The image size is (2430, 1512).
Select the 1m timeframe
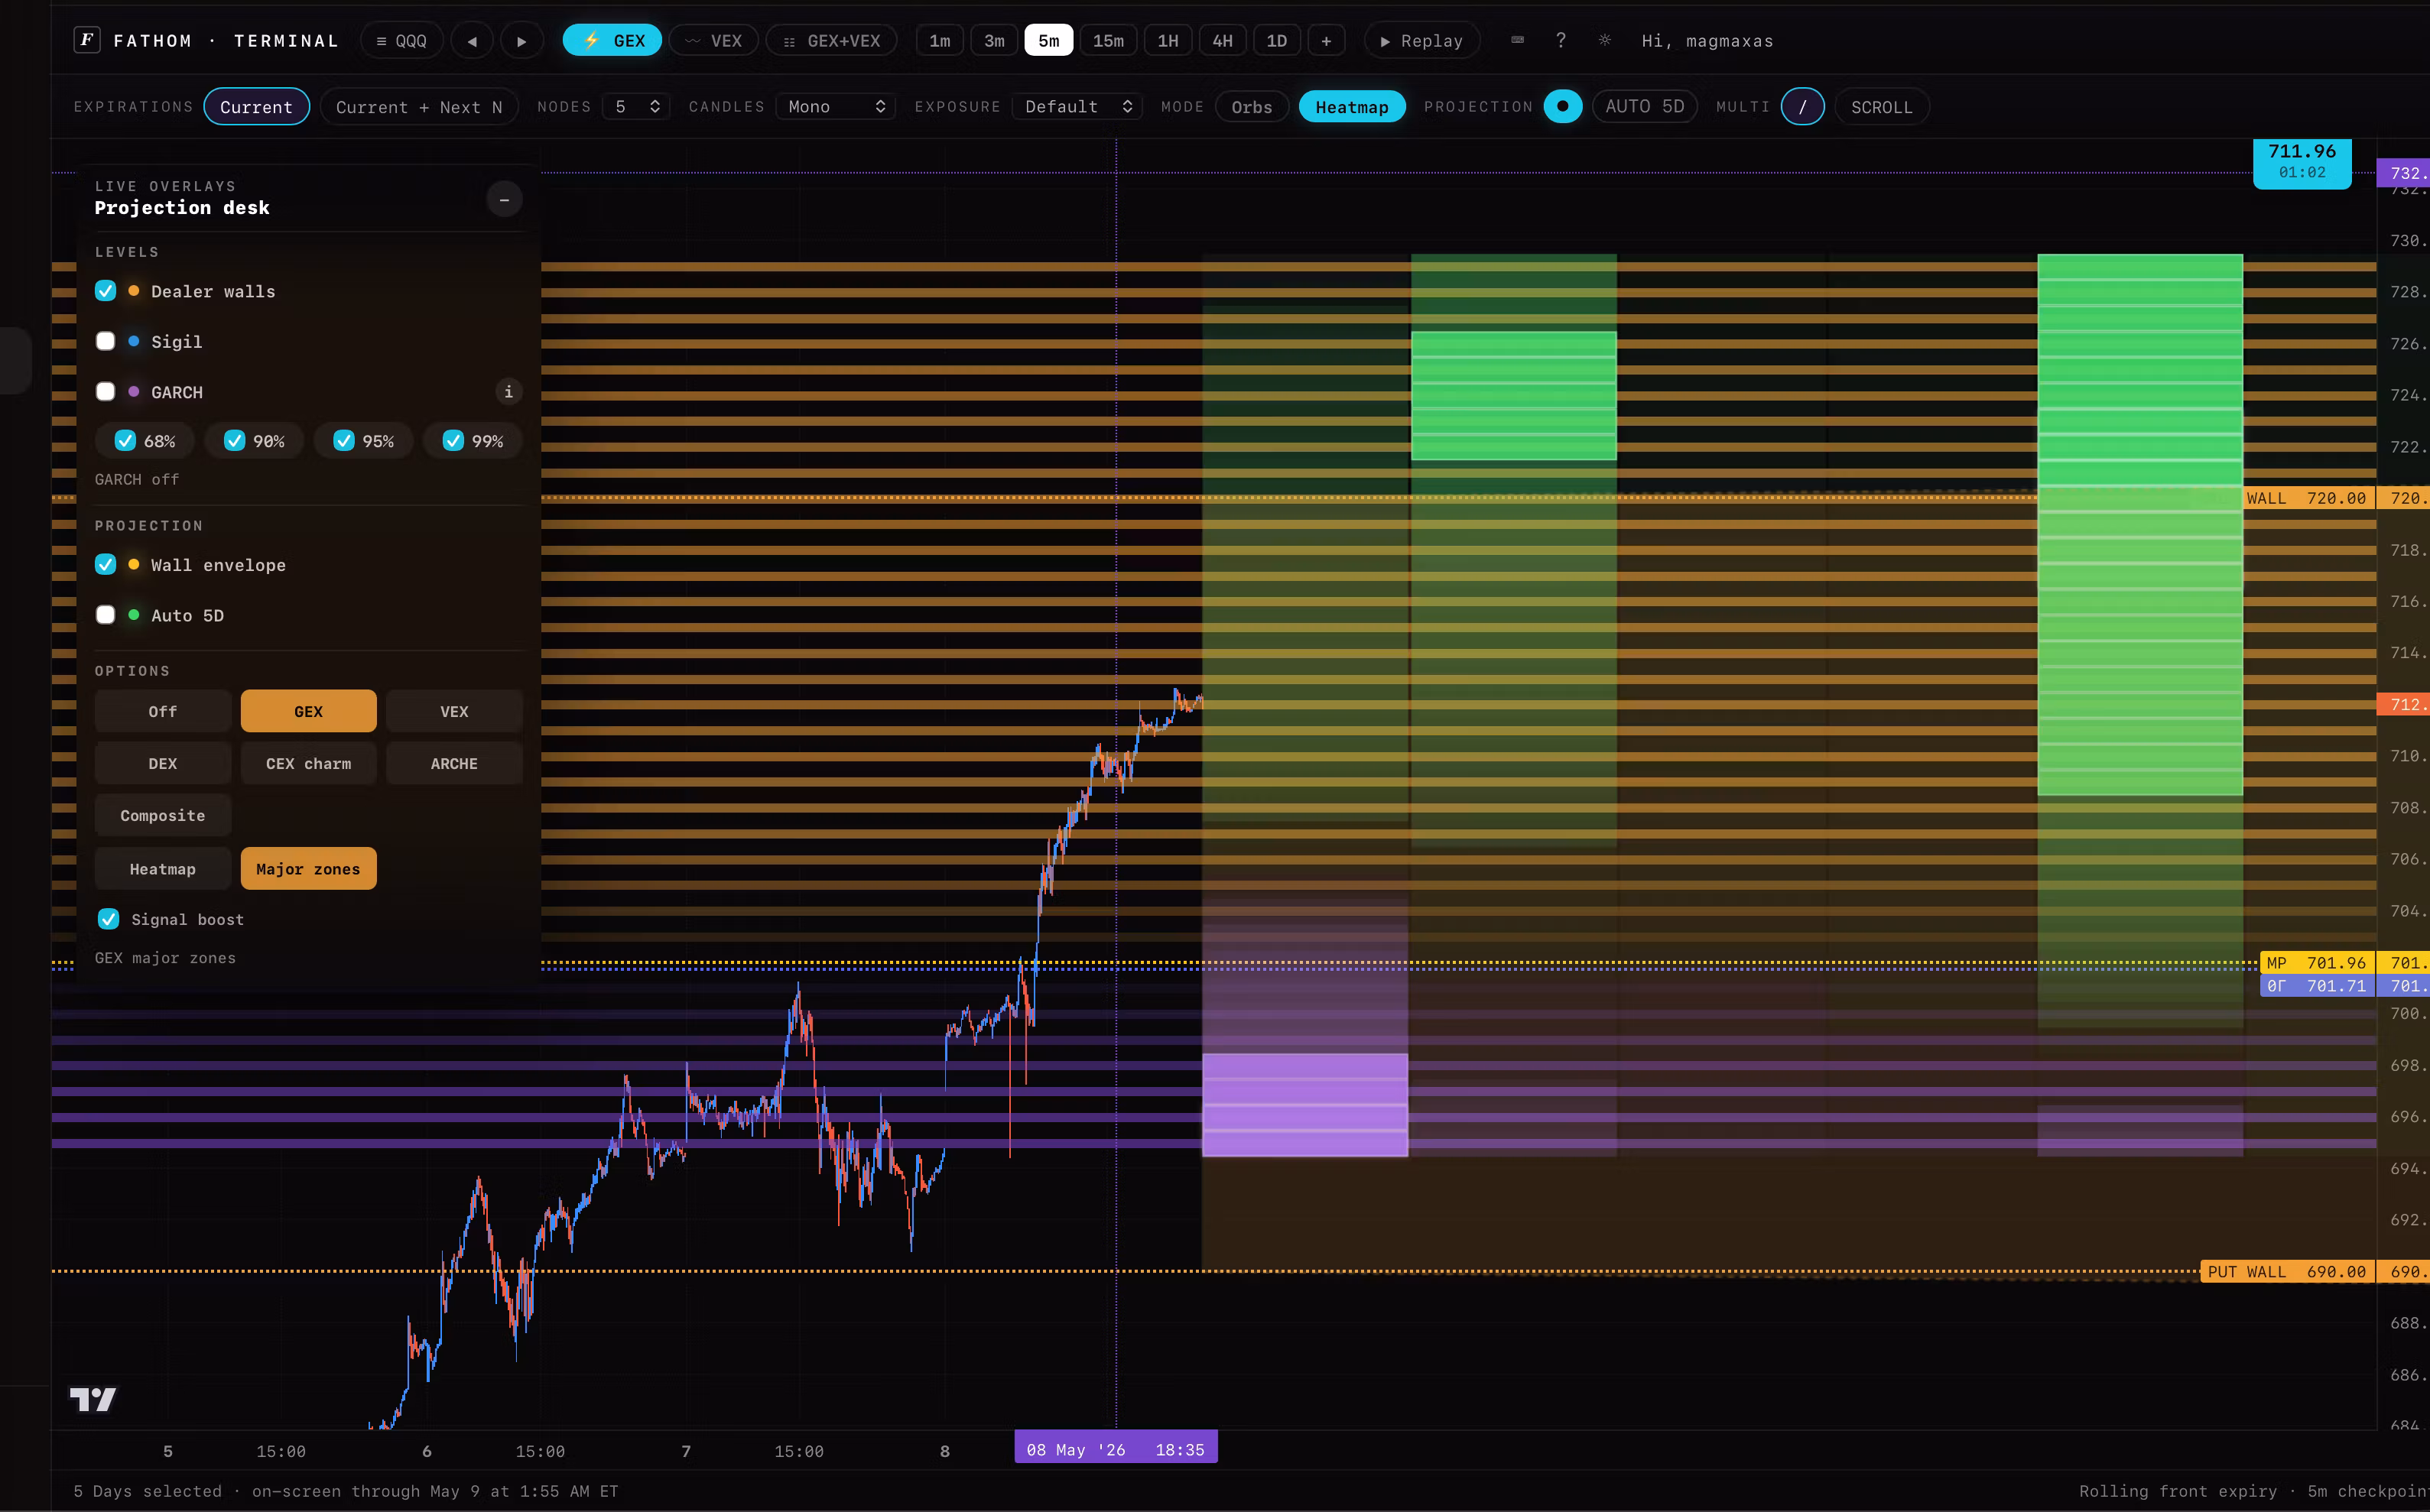(x=940, y=41)
